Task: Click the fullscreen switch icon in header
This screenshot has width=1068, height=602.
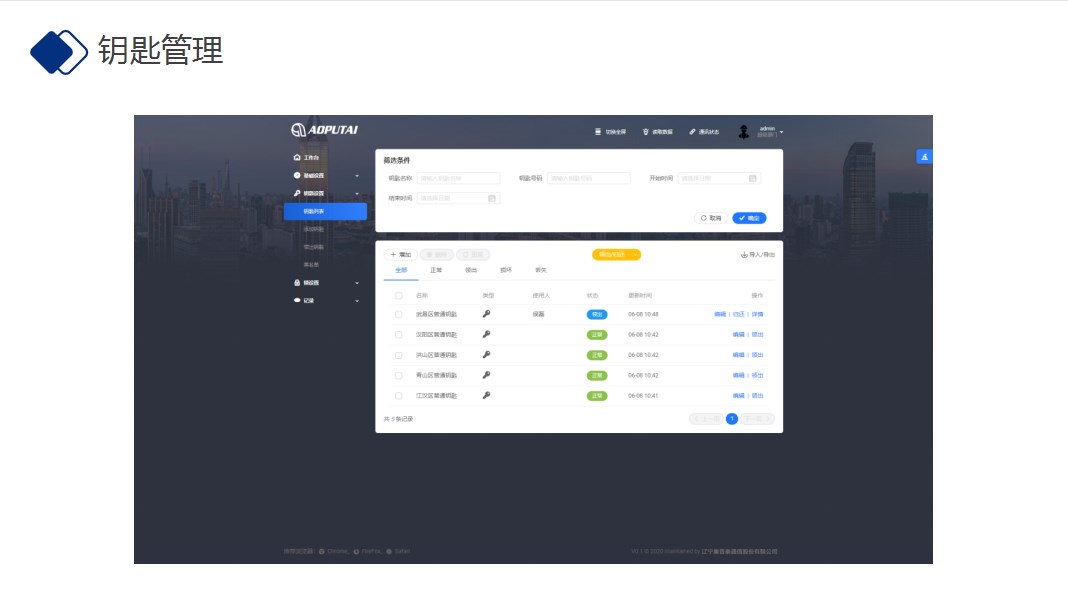Action: pyautogui.click(x=598, y=131)
